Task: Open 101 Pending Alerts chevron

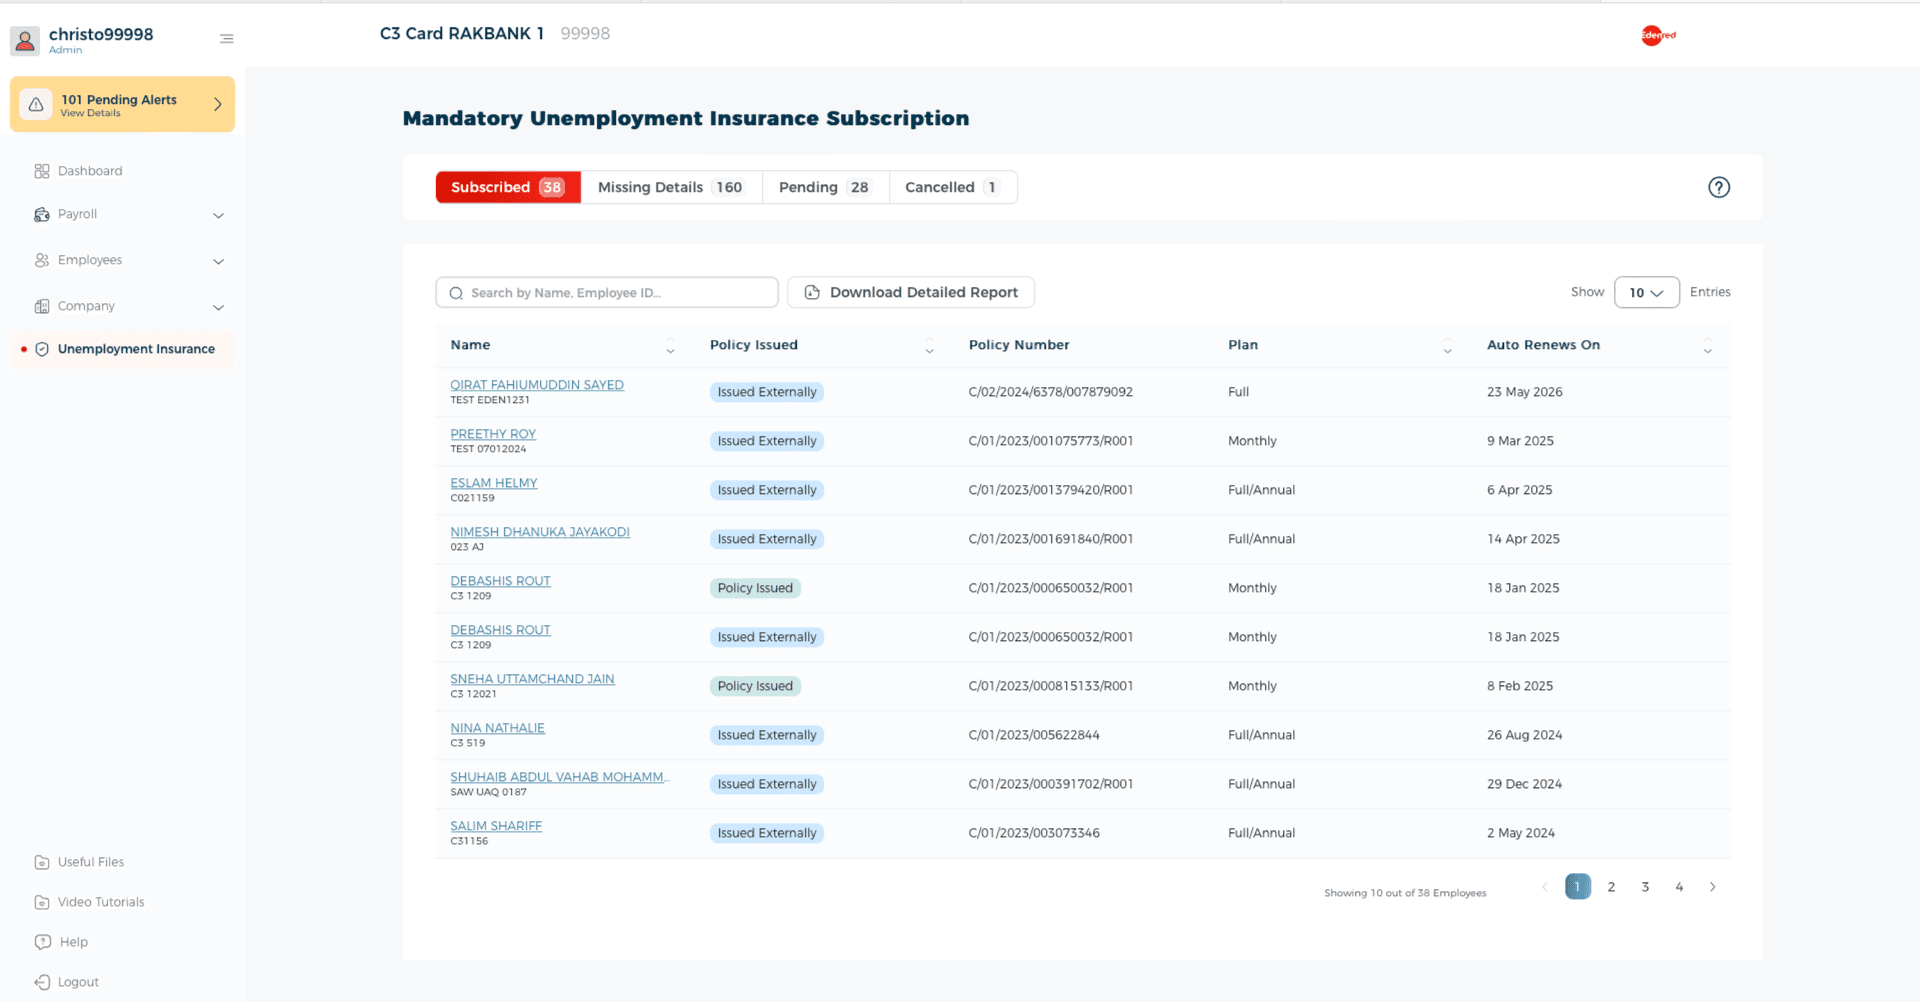Action: click(x=217, y=104)
